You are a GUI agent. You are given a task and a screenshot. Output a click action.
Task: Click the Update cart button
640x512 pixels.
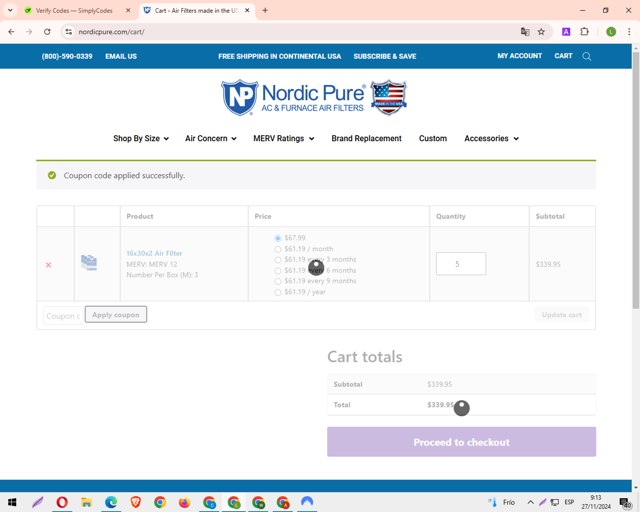(x=562, y=315)
